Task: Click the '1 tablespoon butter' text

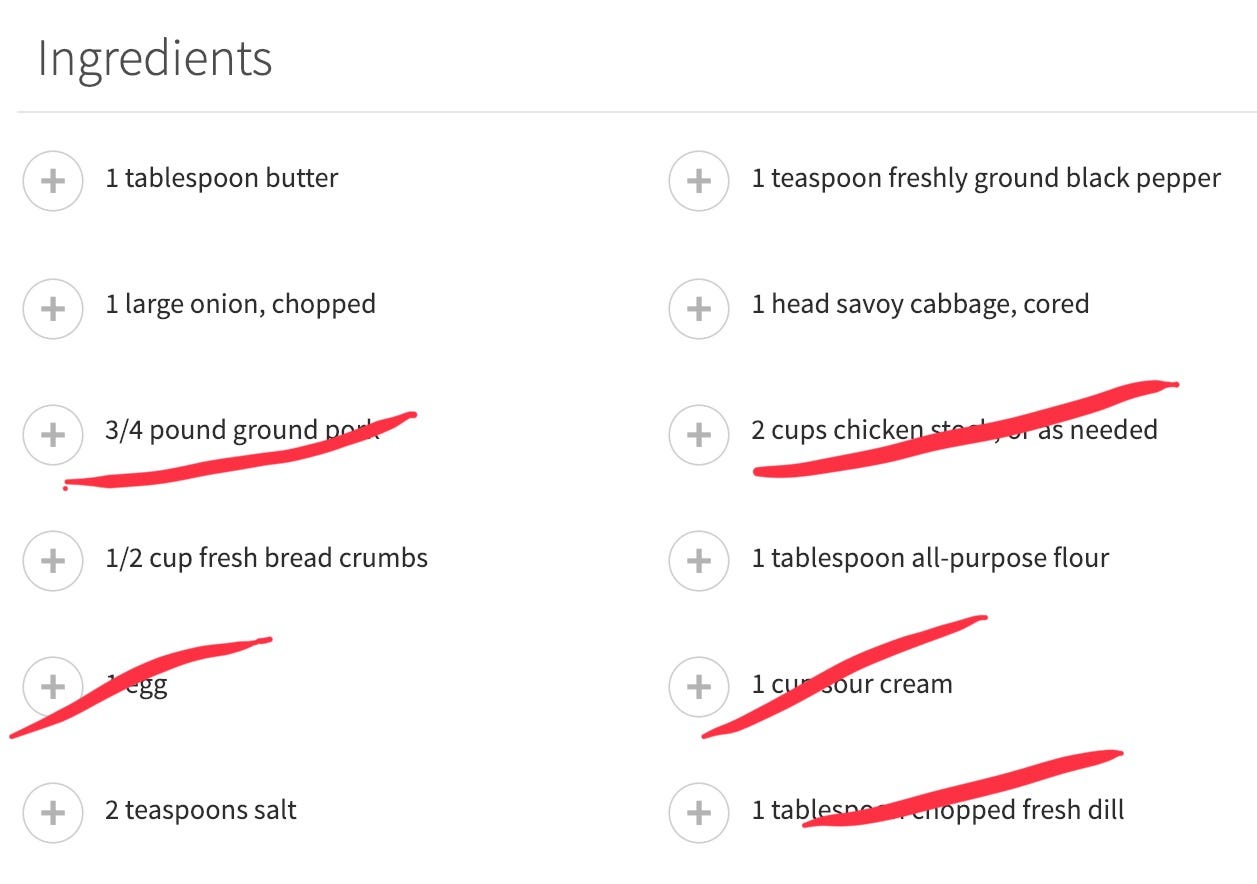Action: tap(222, 179)
